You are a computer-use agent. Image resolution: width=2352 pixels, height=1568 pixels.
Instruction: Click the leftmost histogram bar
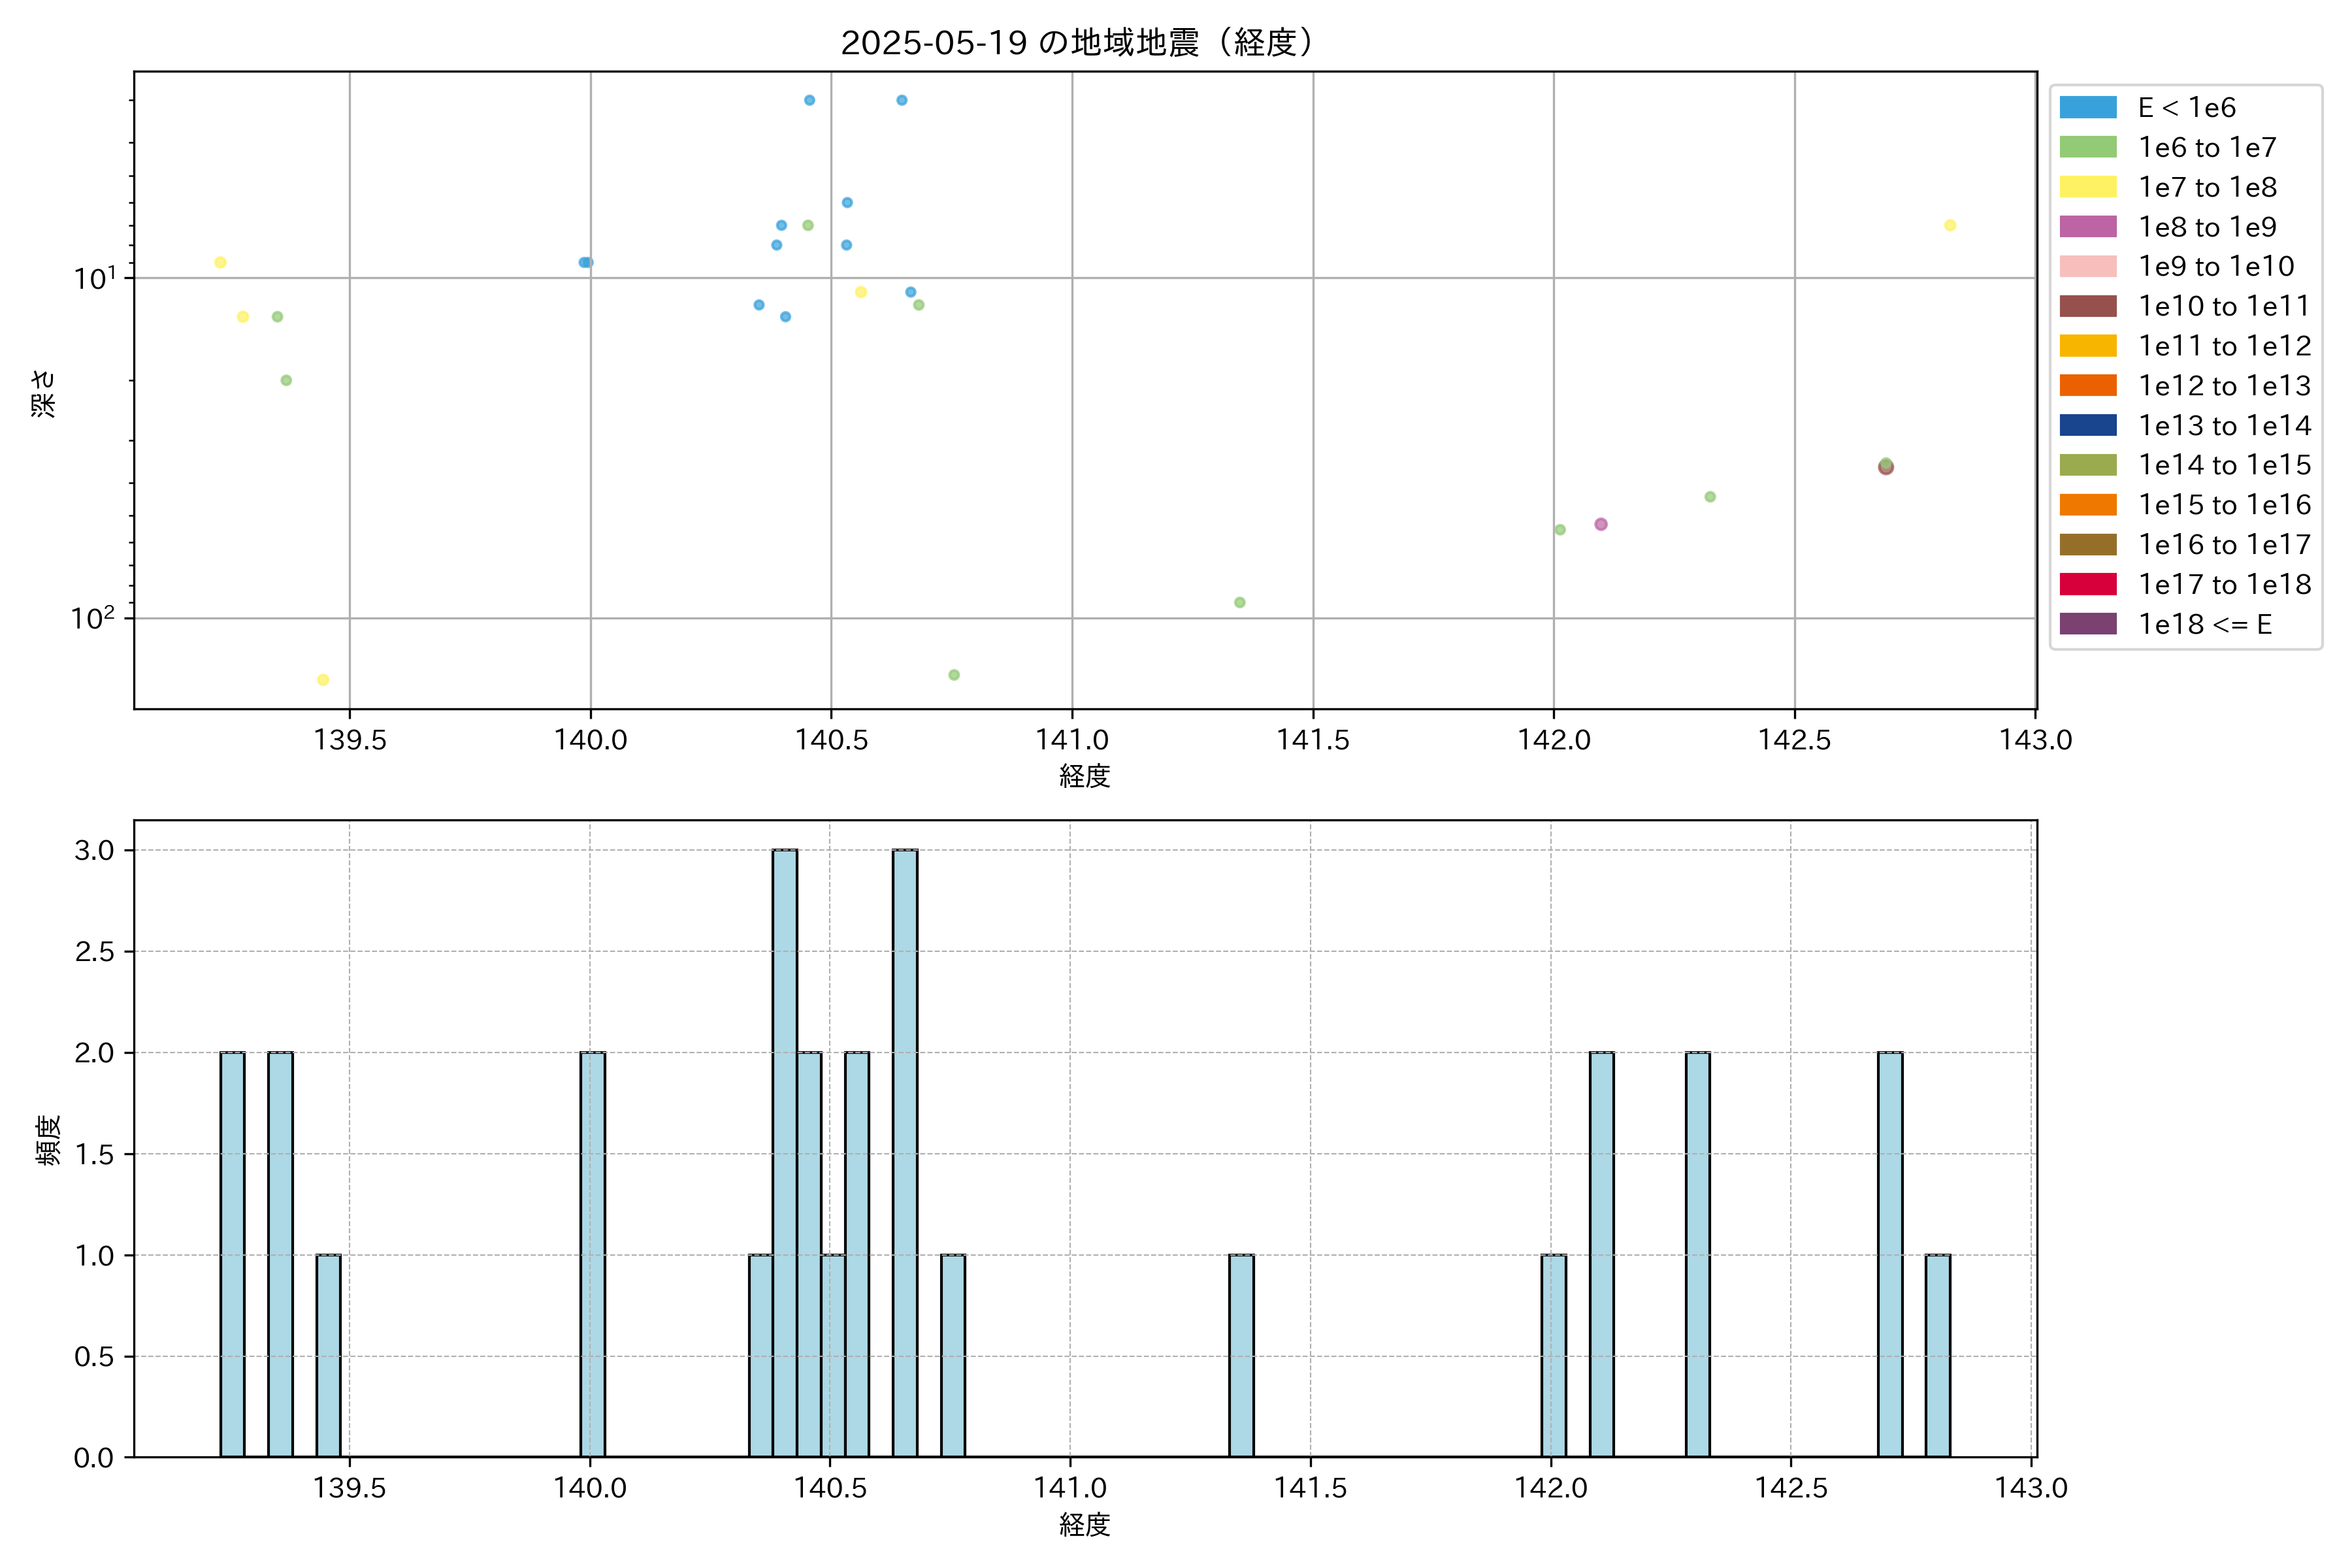click(232, 1254)
